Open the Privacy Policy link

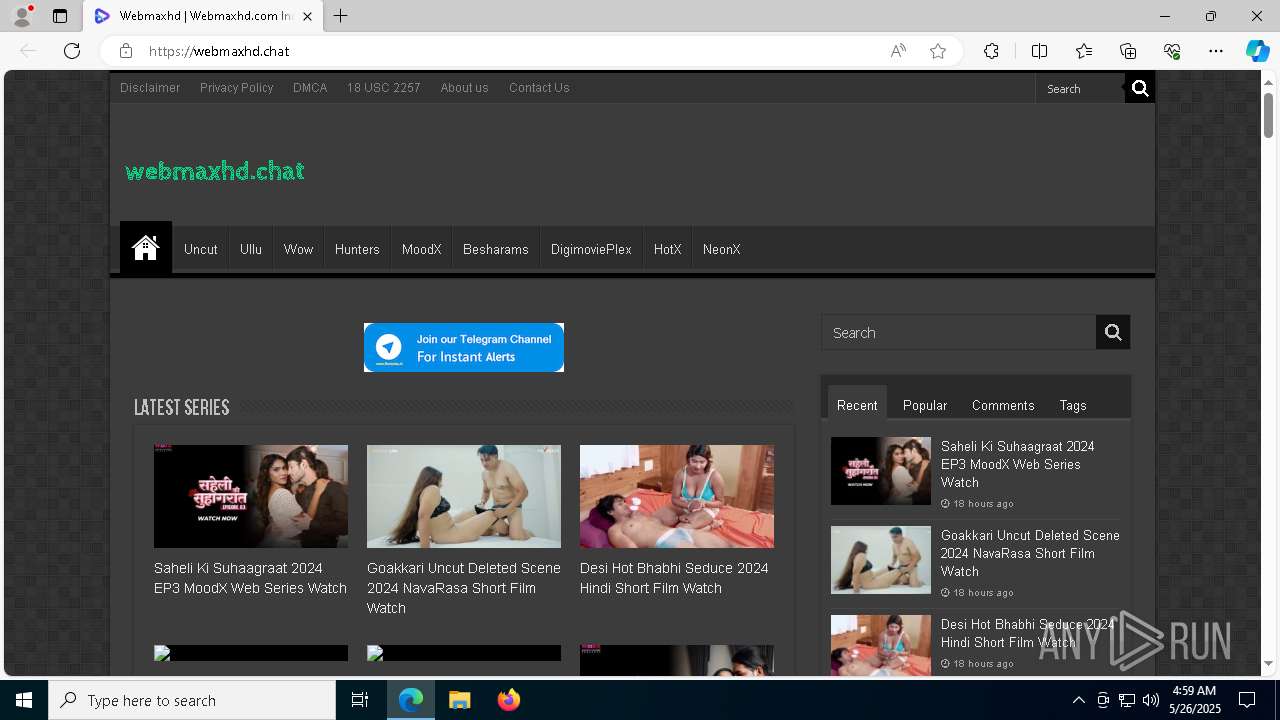(x=237, y=88)
